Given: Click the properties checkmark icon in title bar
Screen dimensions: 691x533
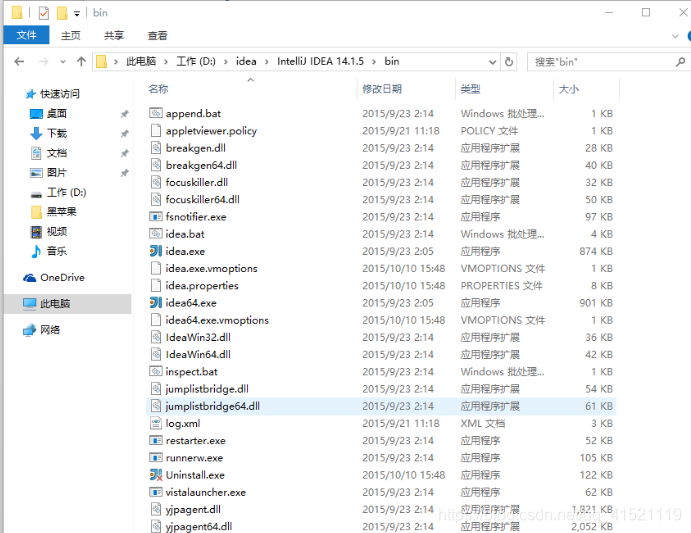Looking at the screenshot, I should point(44,13).
